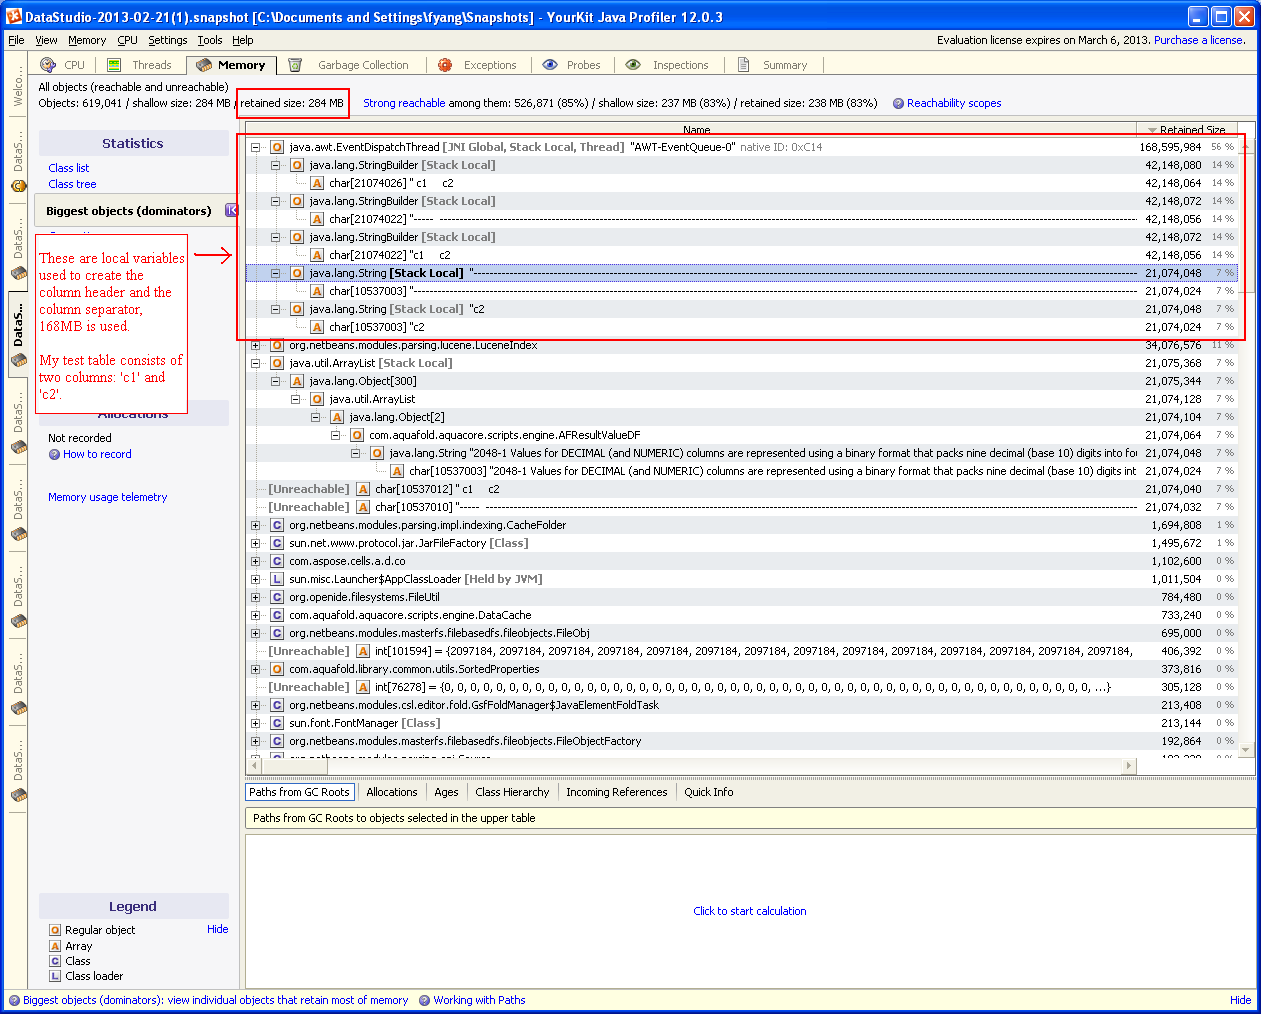Sort by the Name column header
Image resolution: width=1261 pixels, height=1014 pixels.
(692, 130)
